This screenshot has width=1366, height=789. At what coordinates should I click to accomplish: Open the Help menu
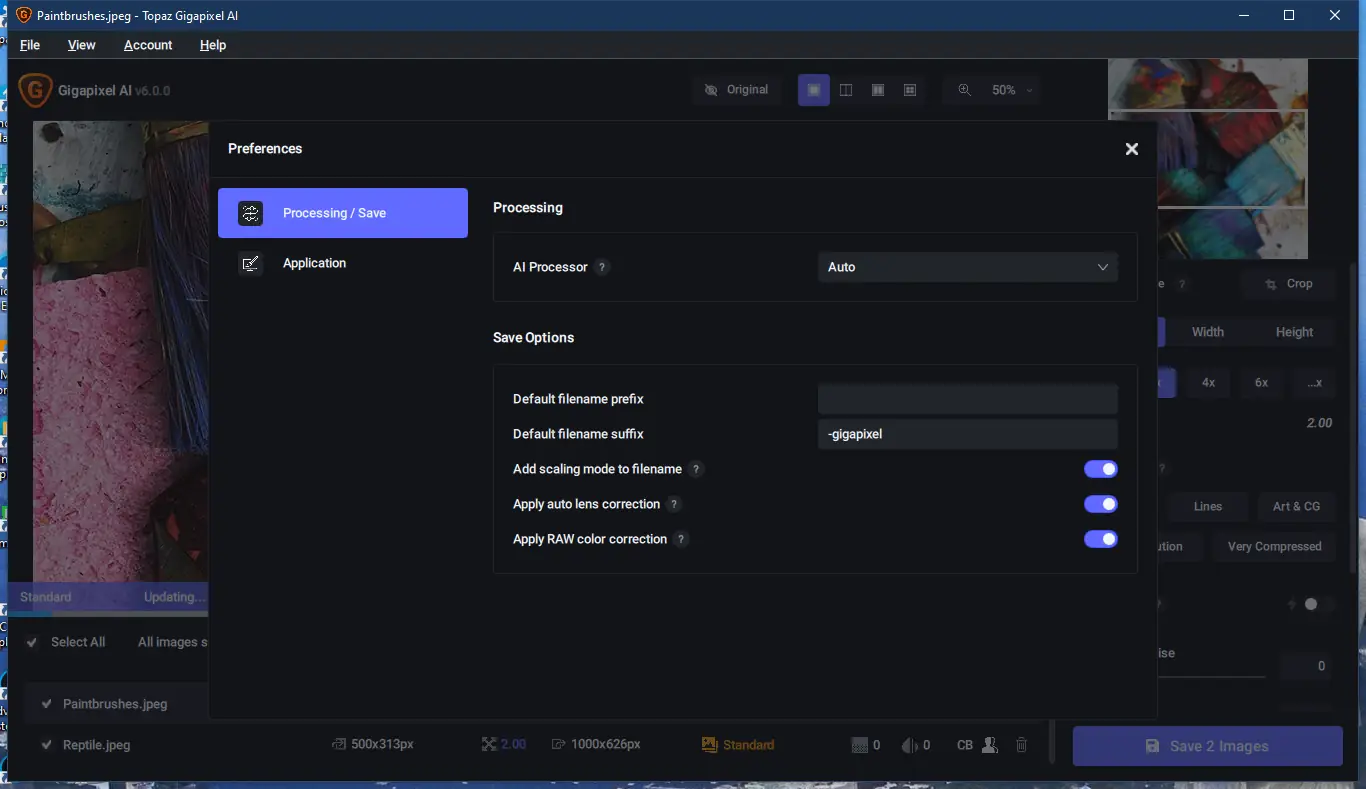click(x=213, y=45)
